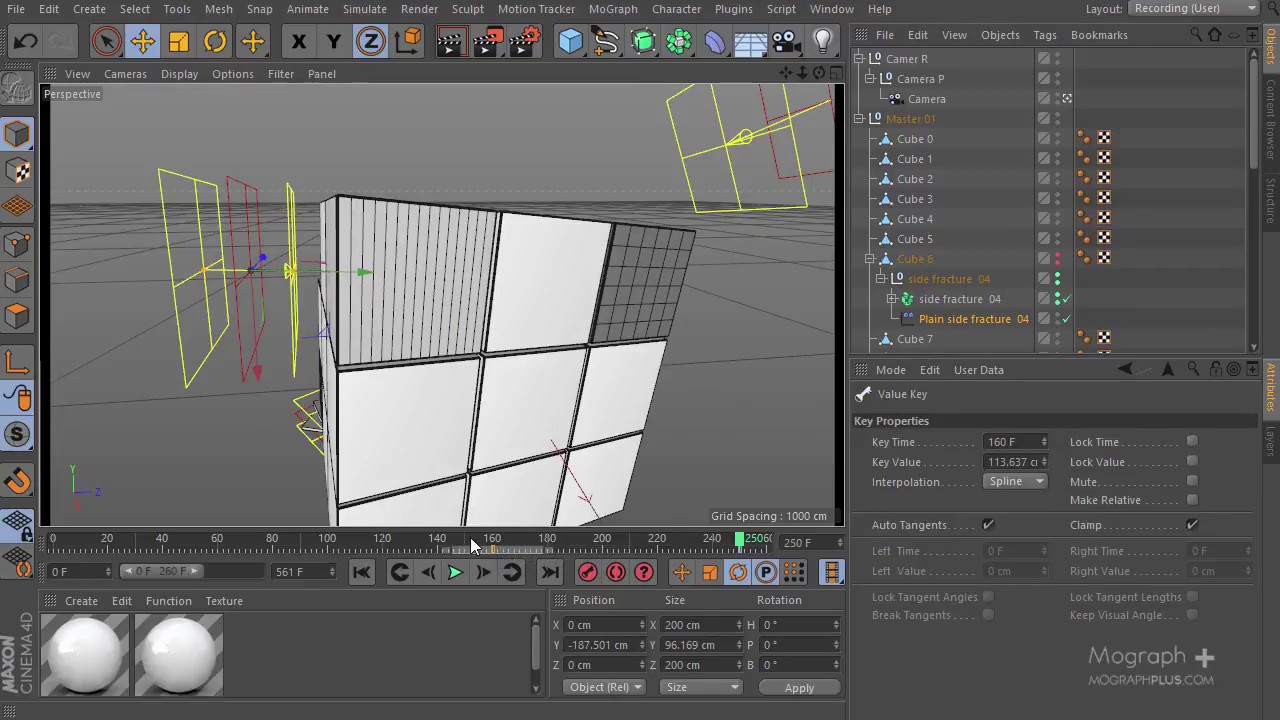This screenshot has height=720, width=1280.
Task: Open the Interpolation Spline dropdown
Action: click(x=1015, y=482)
